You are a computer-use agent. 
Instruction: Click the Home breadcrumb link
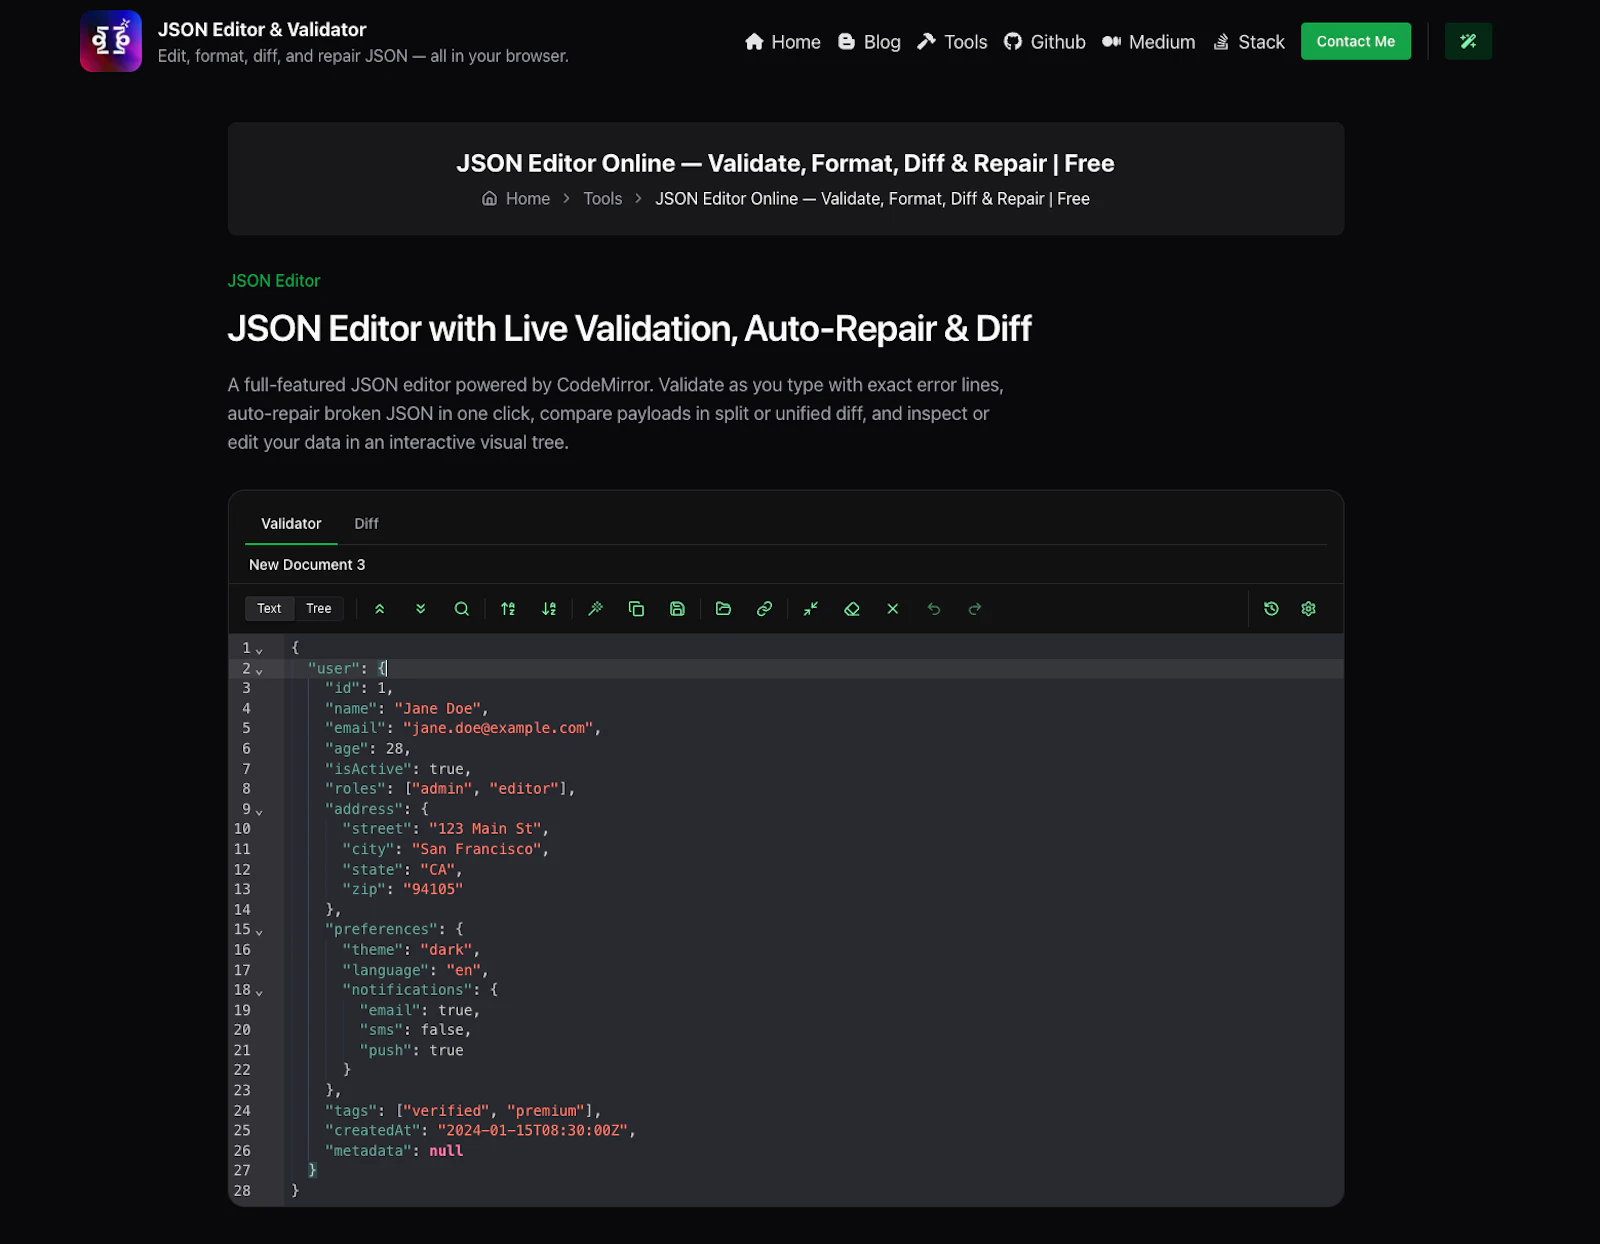coord(528,199)
